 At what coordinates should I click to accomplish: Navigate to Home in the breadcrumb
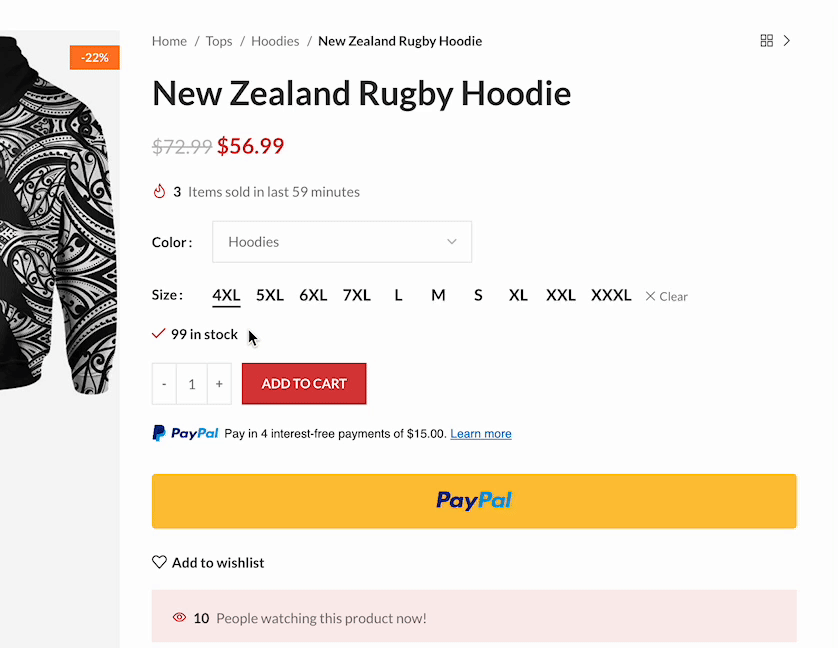(x=169, y=41)
